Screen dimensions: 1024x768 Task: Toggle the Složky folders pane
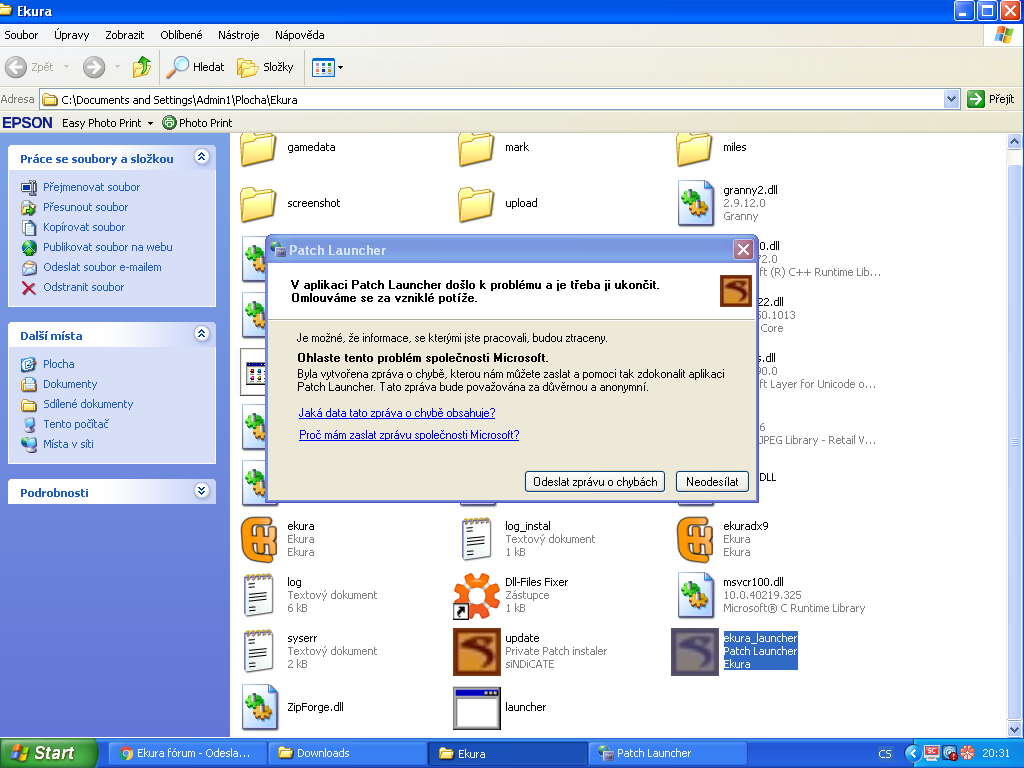pyautogui.click(x=266, y=67)
